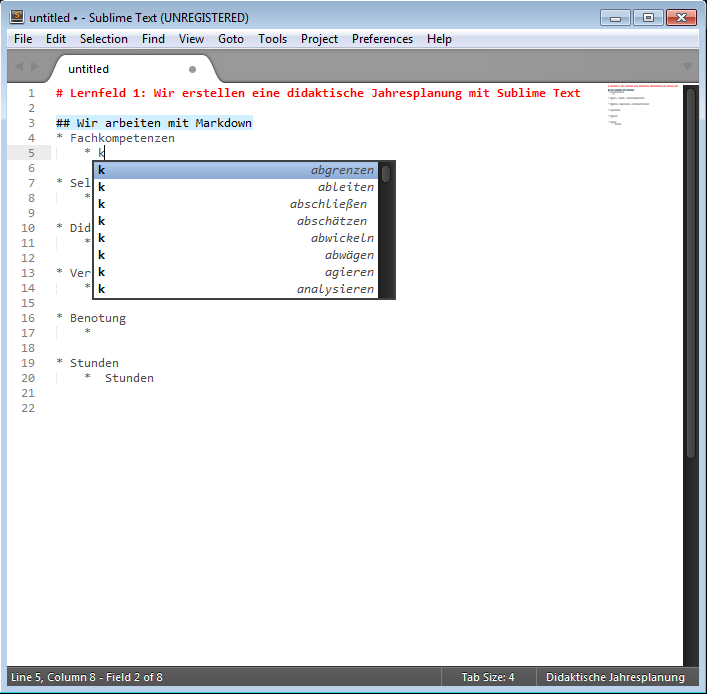Click the previous tab arrow
This screenshot has height=694, width=707.
click(x=19, y=67)
